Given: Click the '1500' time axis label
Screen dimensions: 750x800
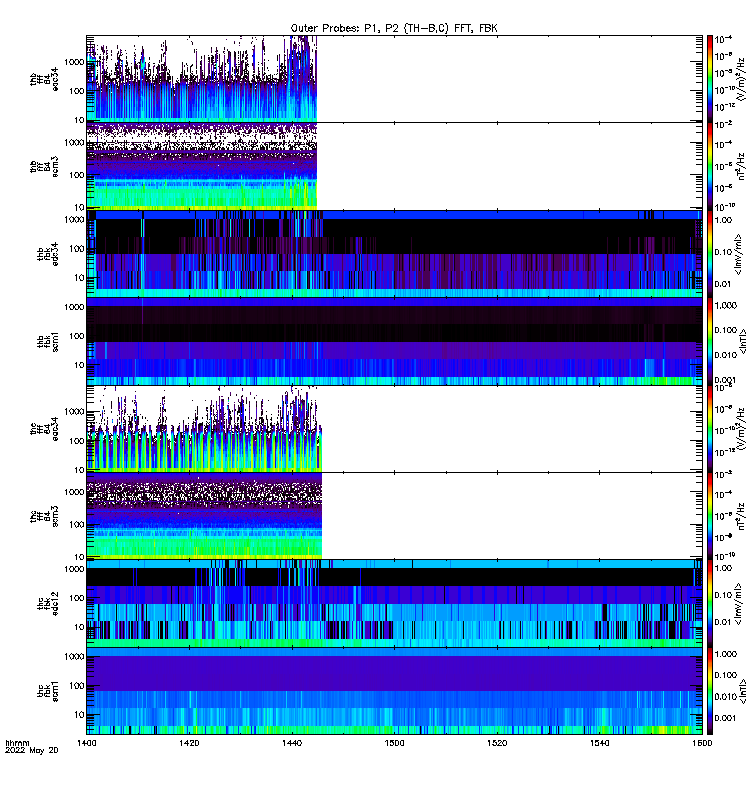Looking at the screenshot, I should 394,743.
